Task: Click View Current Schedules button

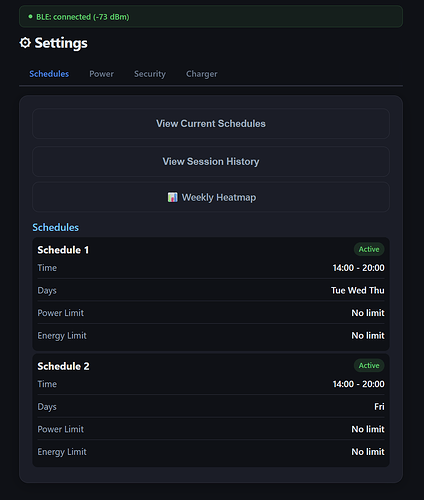Action: [211, 123]
